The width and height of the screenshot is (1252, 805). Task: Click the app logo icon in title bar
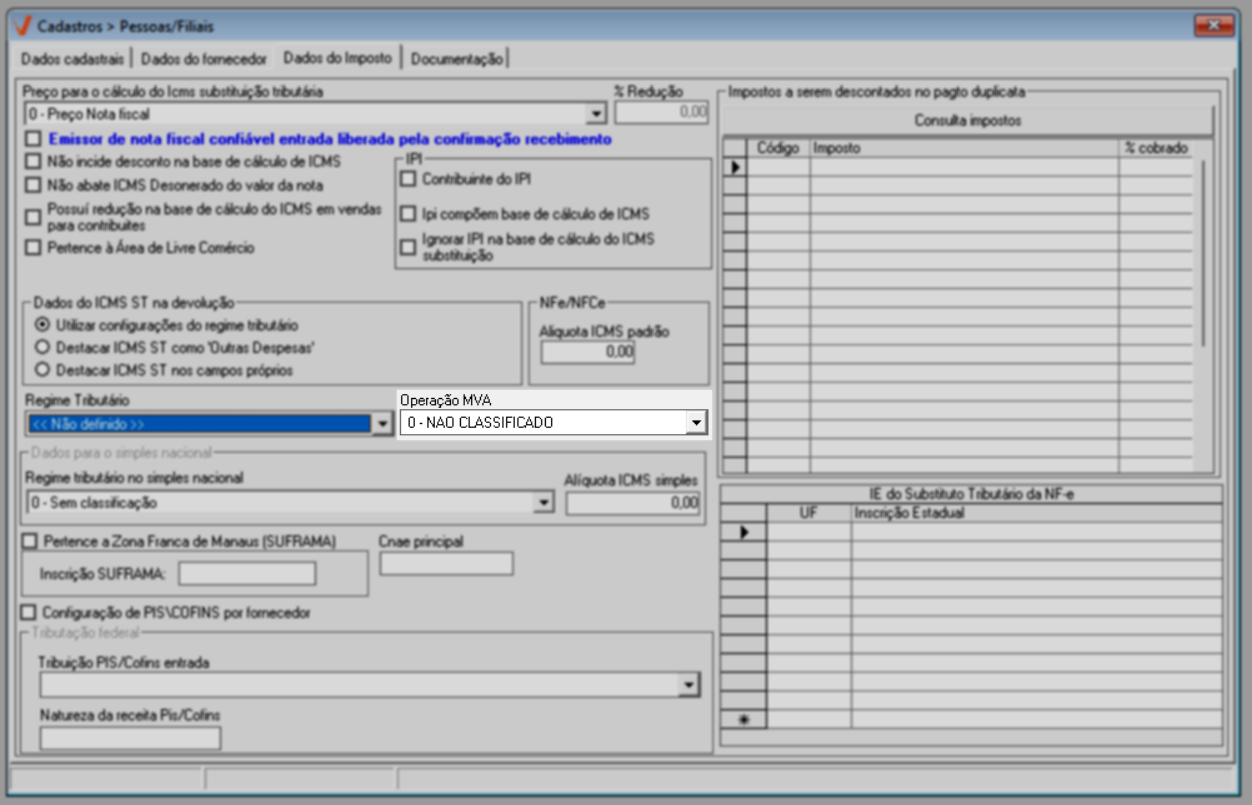tap(24, 25)
